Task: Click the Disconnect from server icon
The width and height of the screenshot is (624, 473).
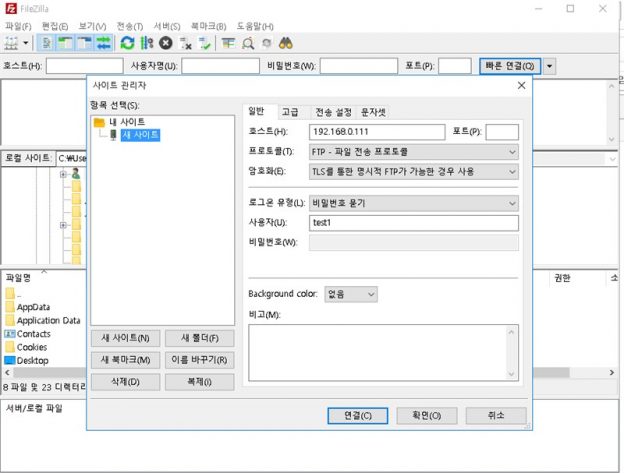Action: [x=185, y=43]
